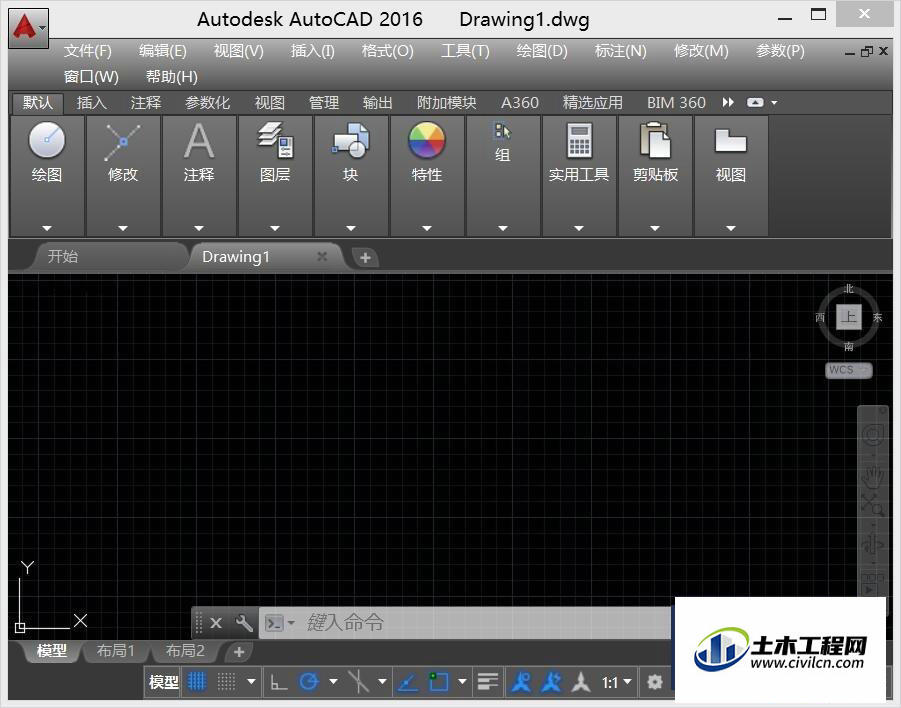The height and width of the screenshot is (708, 901).
Task: Toggle object snap tracking icon
Action: [408, 682]
